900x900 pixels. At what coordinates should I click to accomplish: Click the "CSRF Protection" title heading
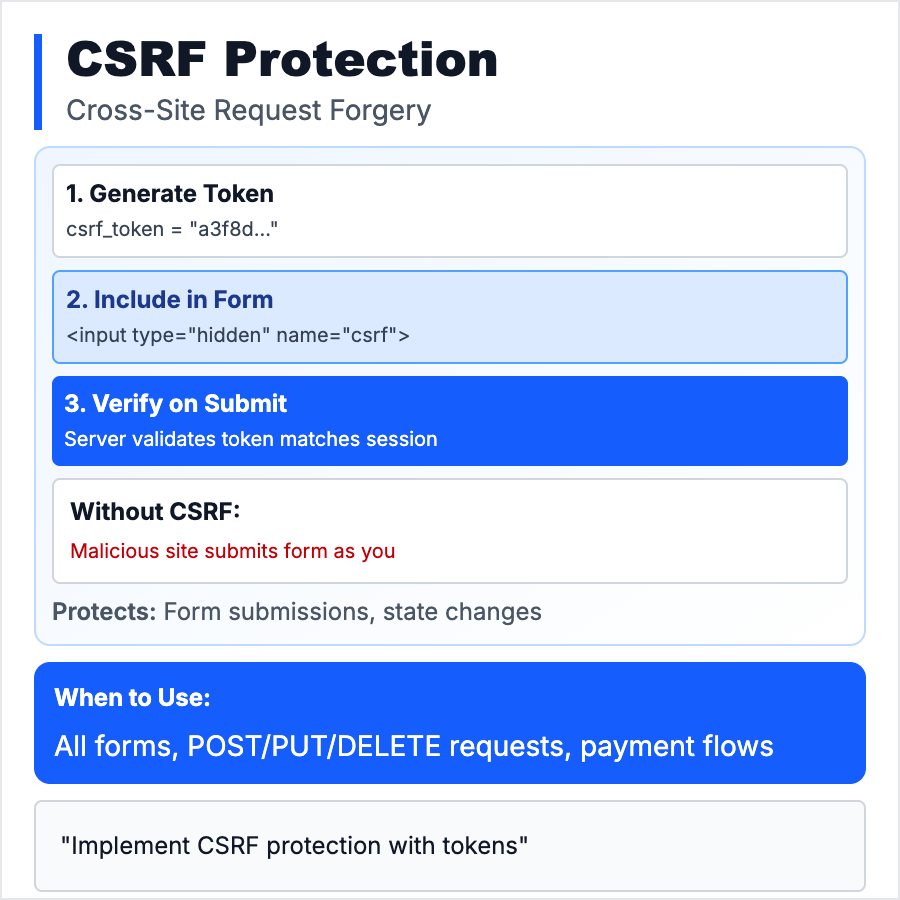point(281,60)
